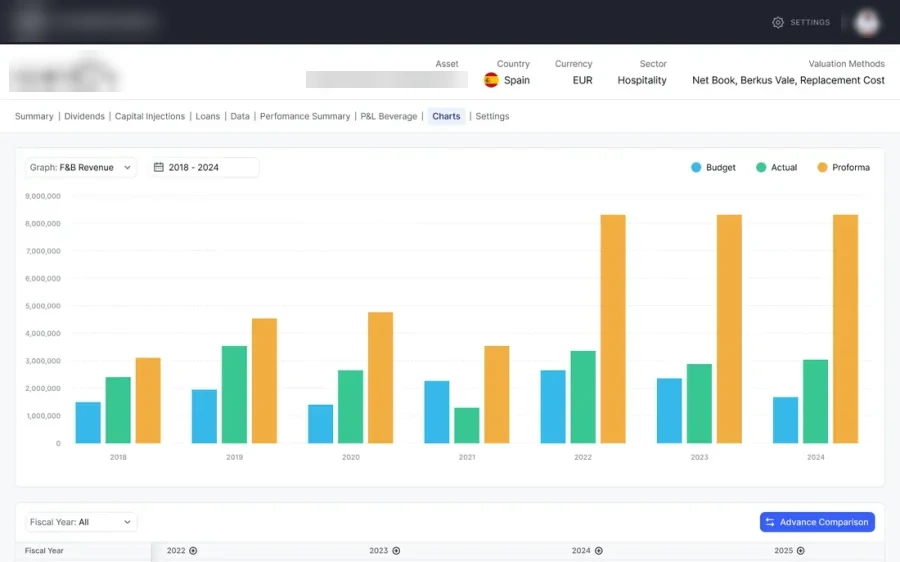Click the 2024 Budget blue bar
The height and width of the screenshot is (562, 900).
click(785, 420)
